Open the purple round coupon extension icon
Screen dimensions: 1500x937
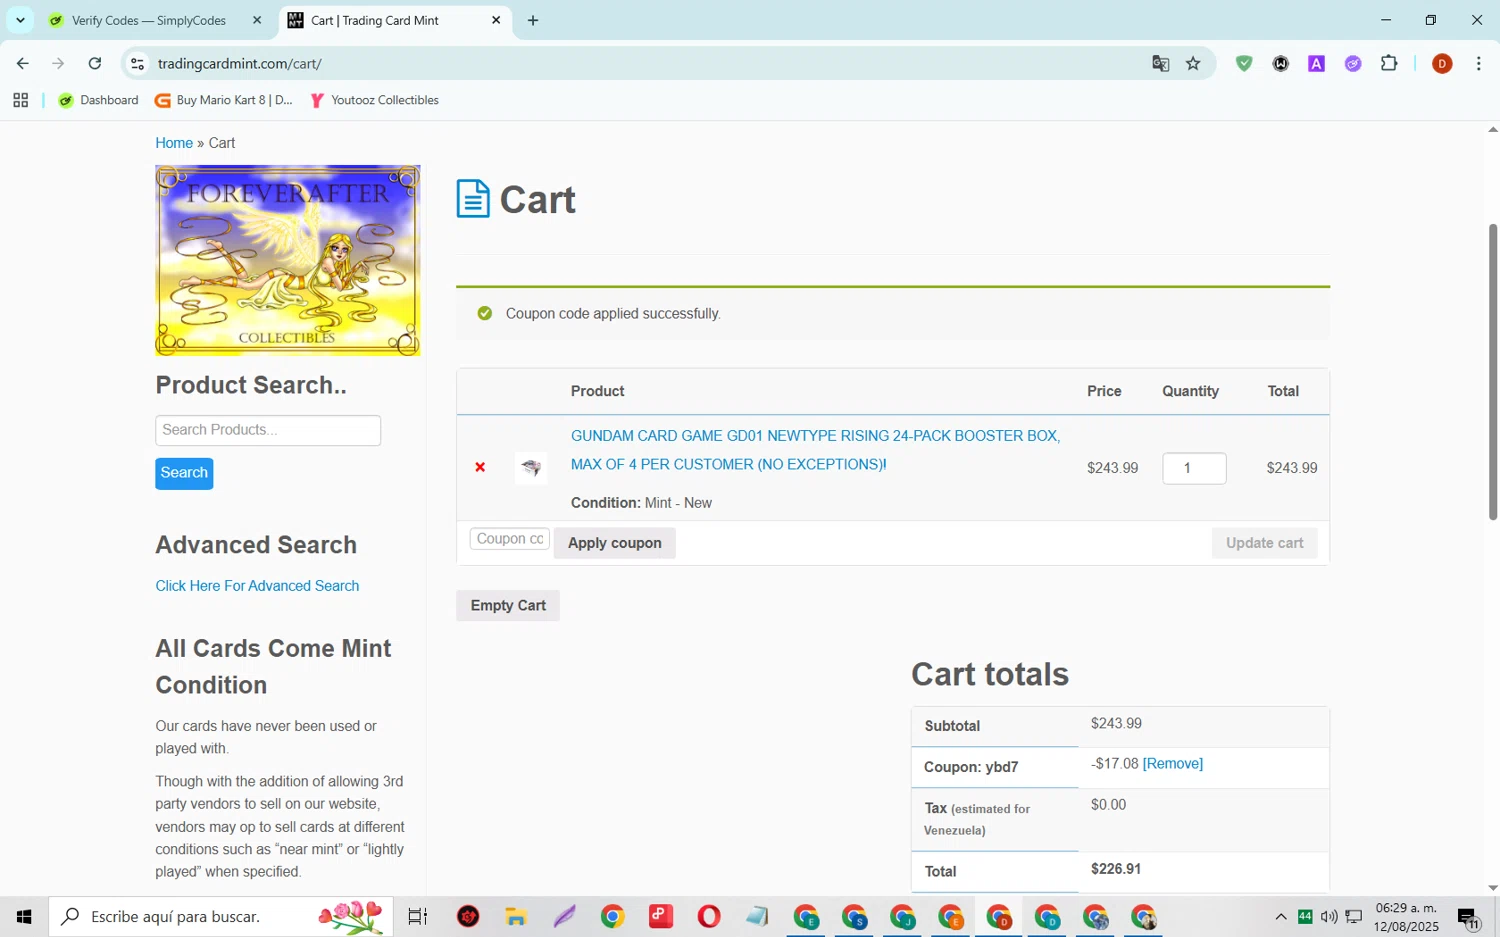pos(1353,63)
